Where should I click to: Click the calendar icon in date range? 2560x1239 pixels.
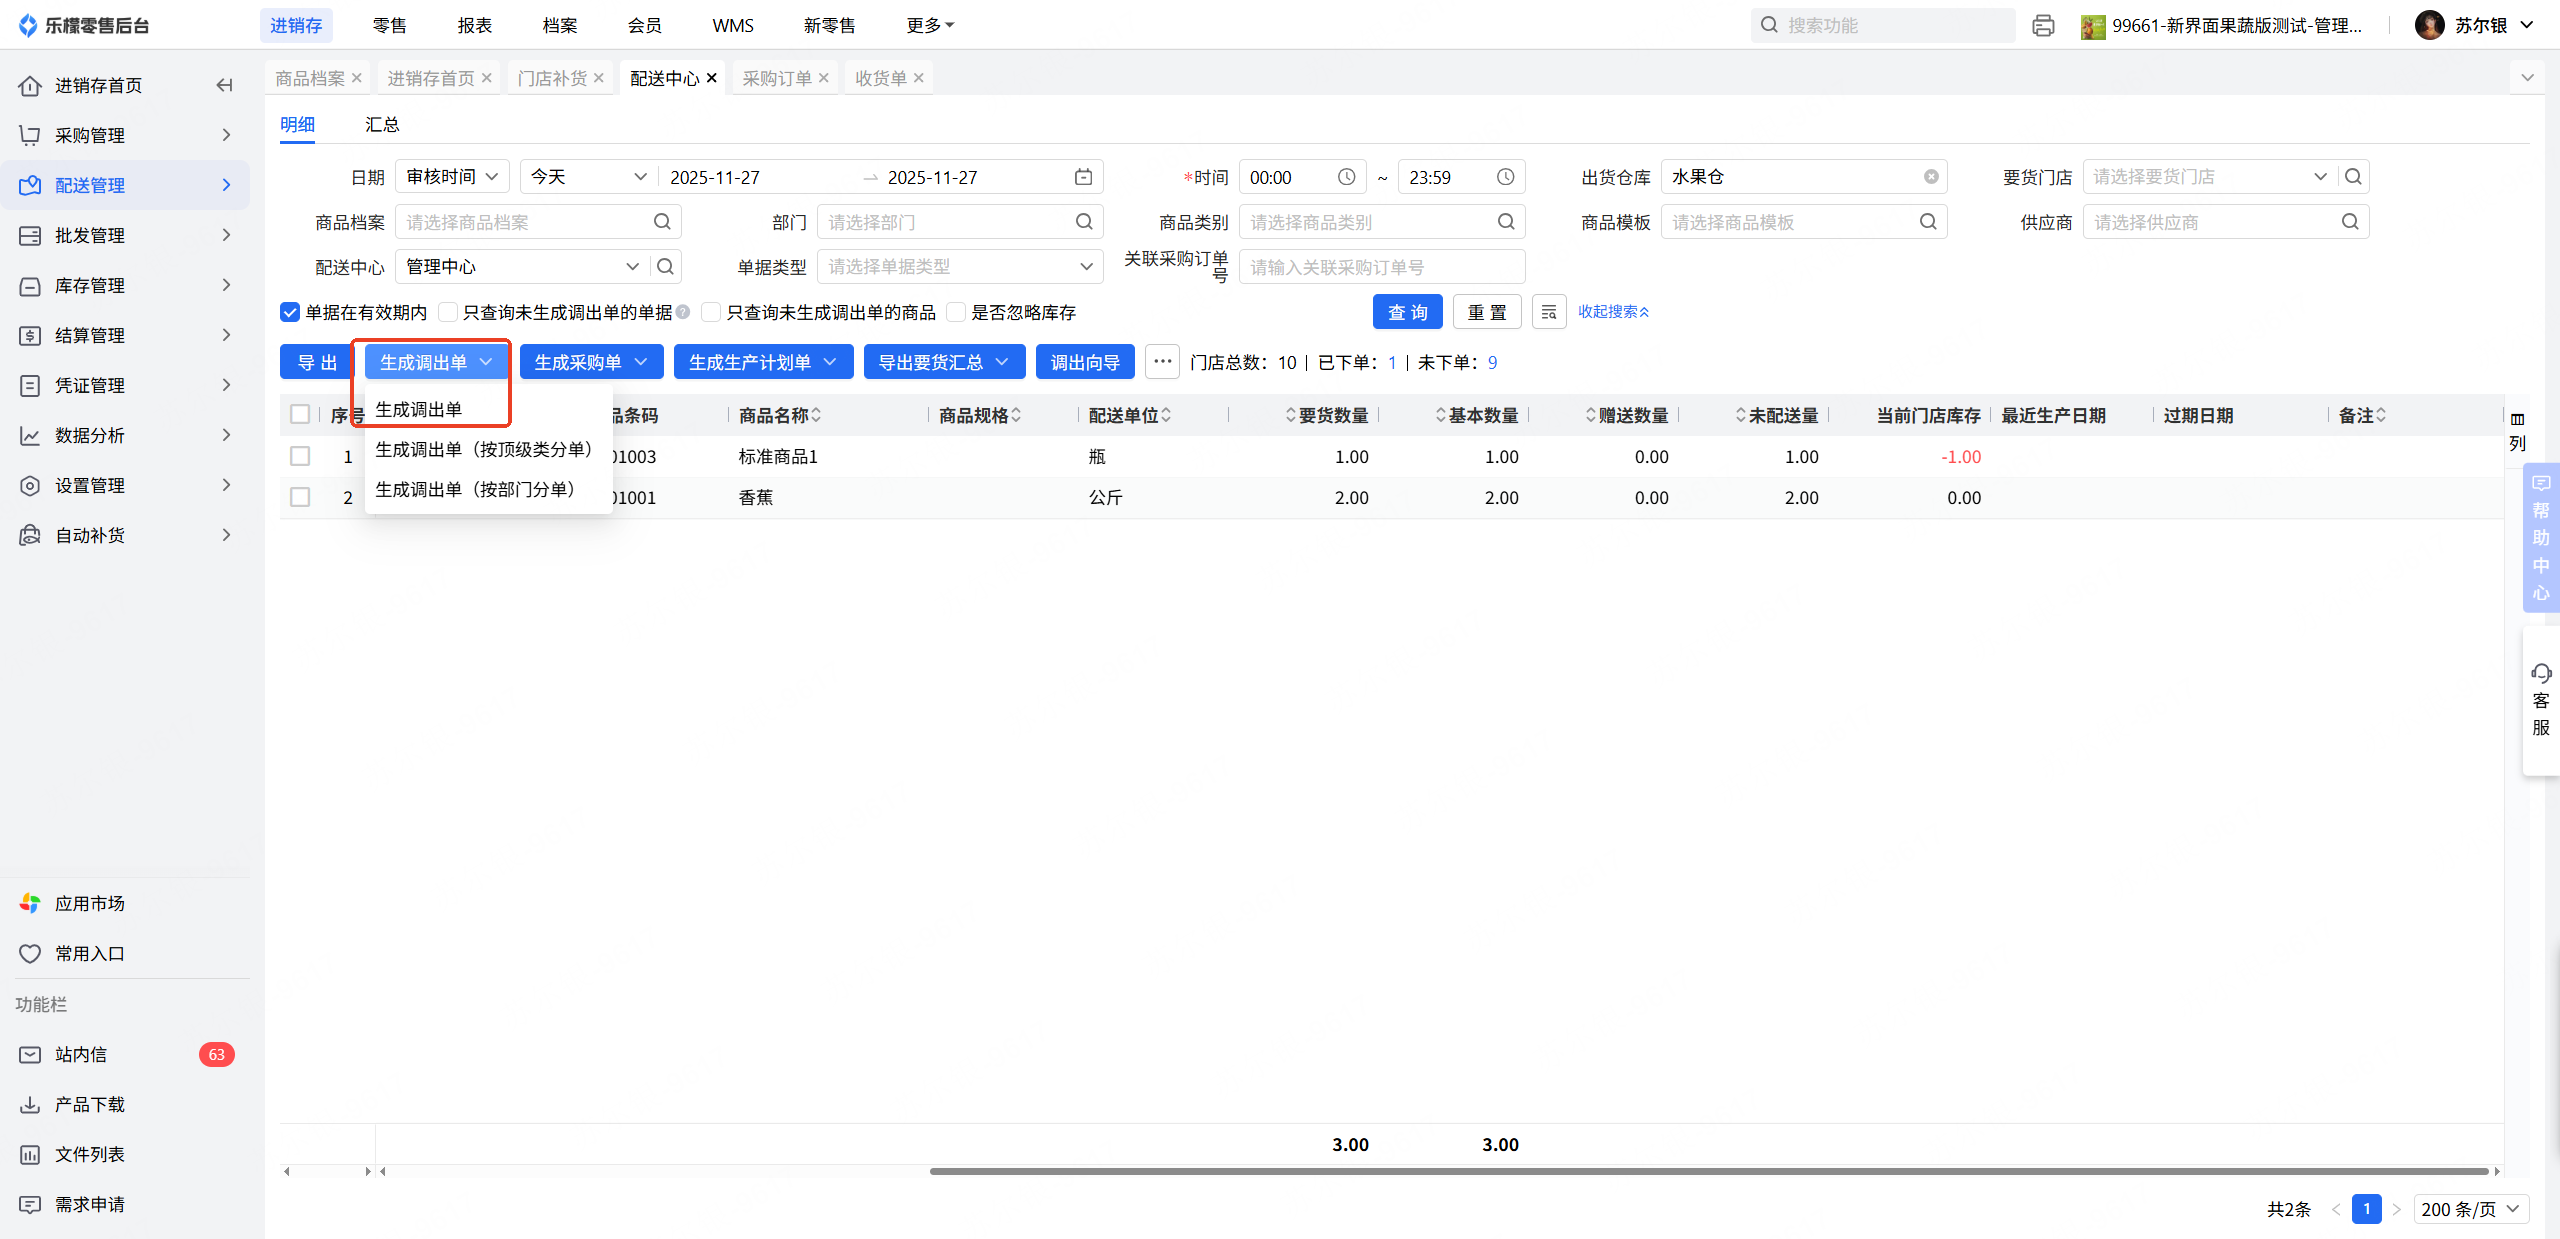click(1083, 177)
